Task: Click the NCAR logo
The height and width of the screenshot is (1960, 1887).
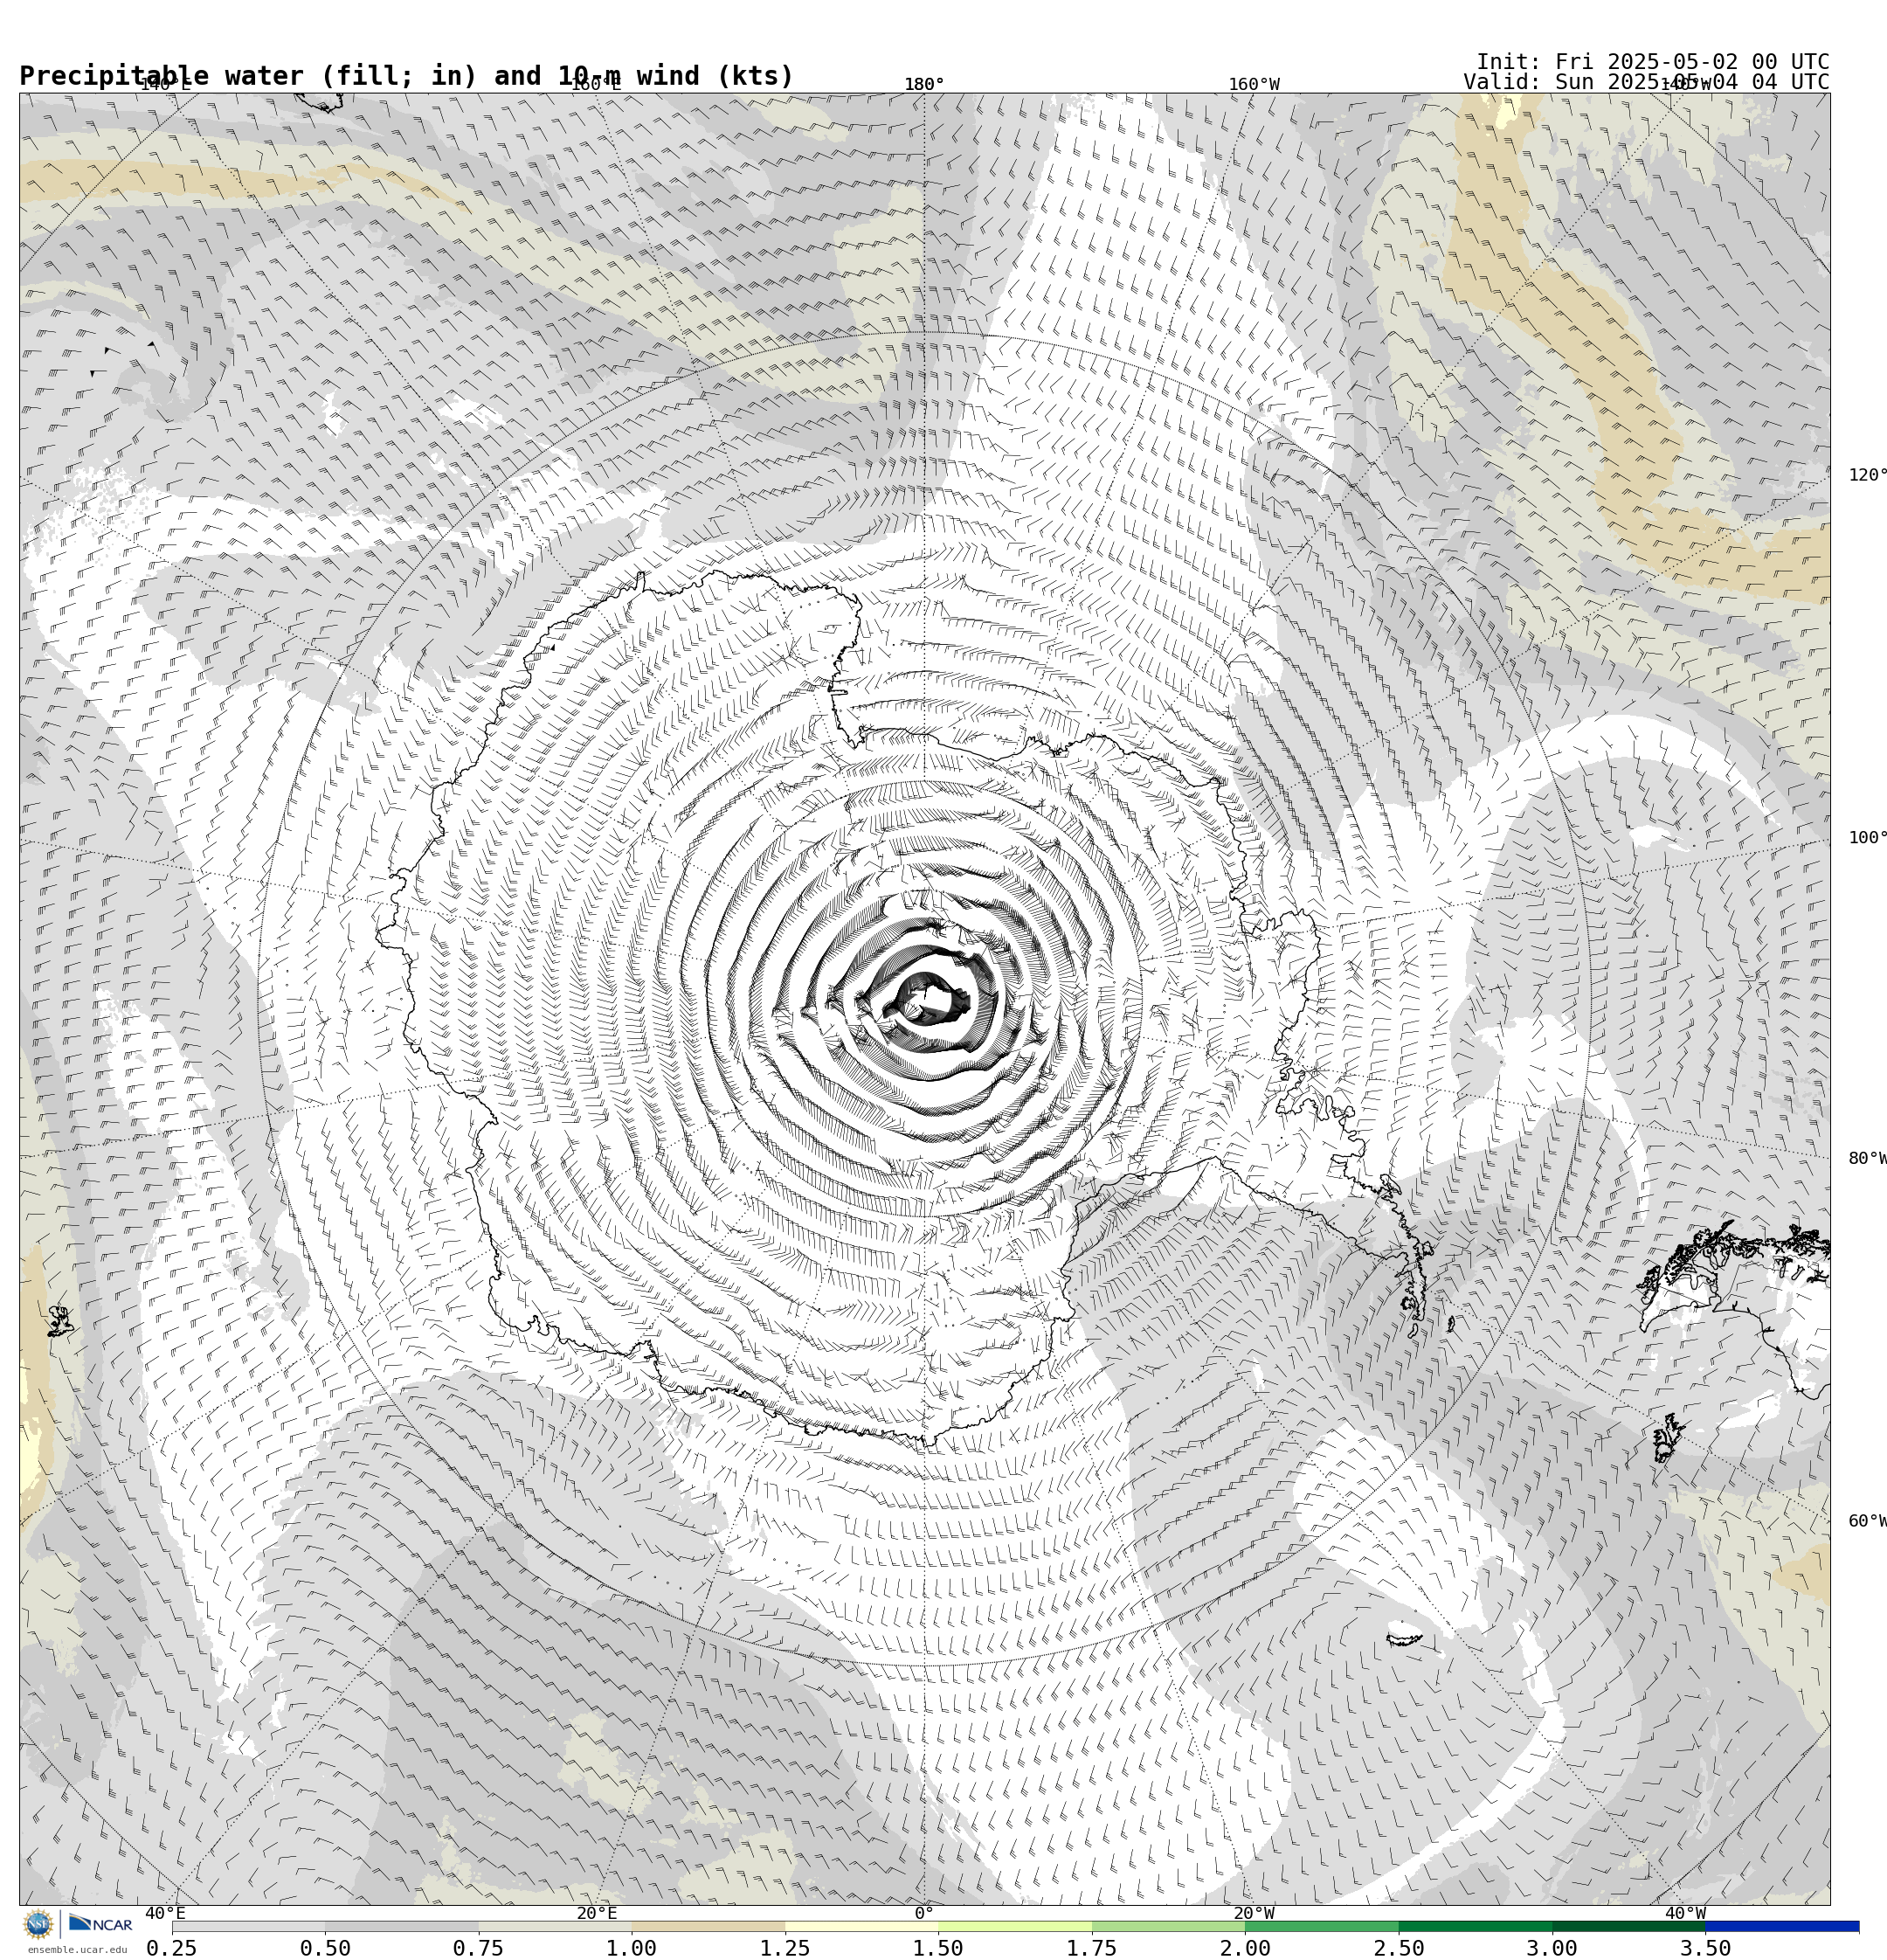Action: click(100, 1924)
